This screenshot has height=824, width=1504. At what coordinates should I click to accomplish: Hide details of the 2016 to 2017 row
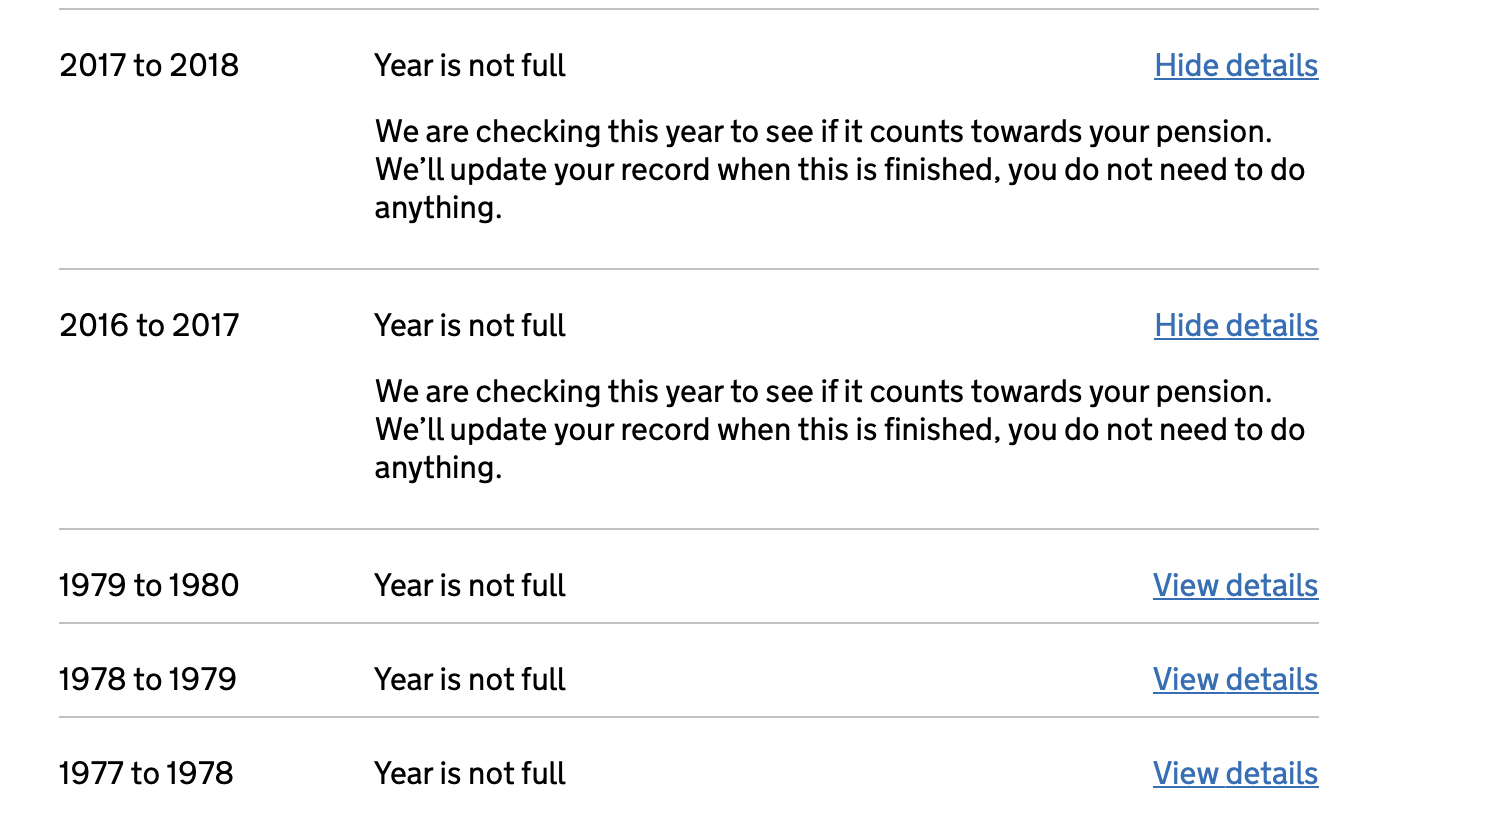click(x=1236, y=326)
